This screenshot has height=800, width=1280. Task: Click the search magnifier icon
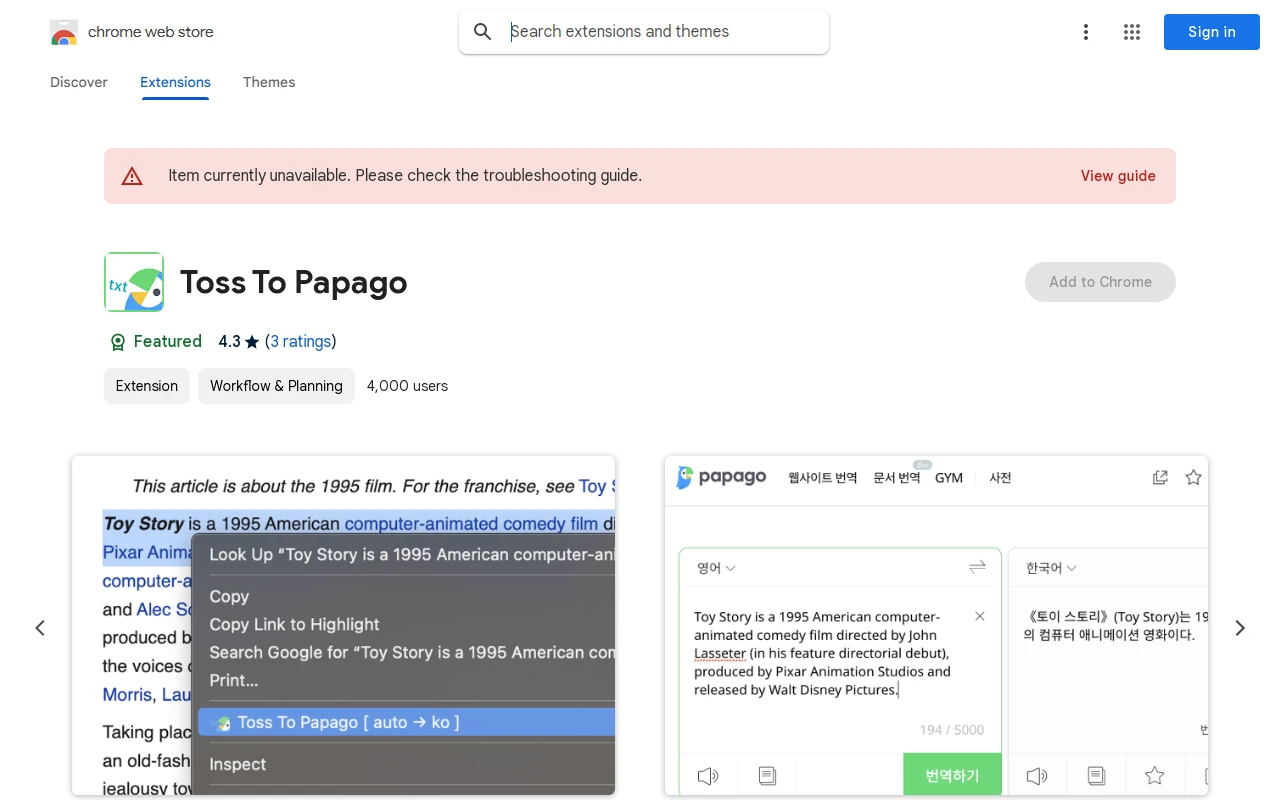pos(483,32)
